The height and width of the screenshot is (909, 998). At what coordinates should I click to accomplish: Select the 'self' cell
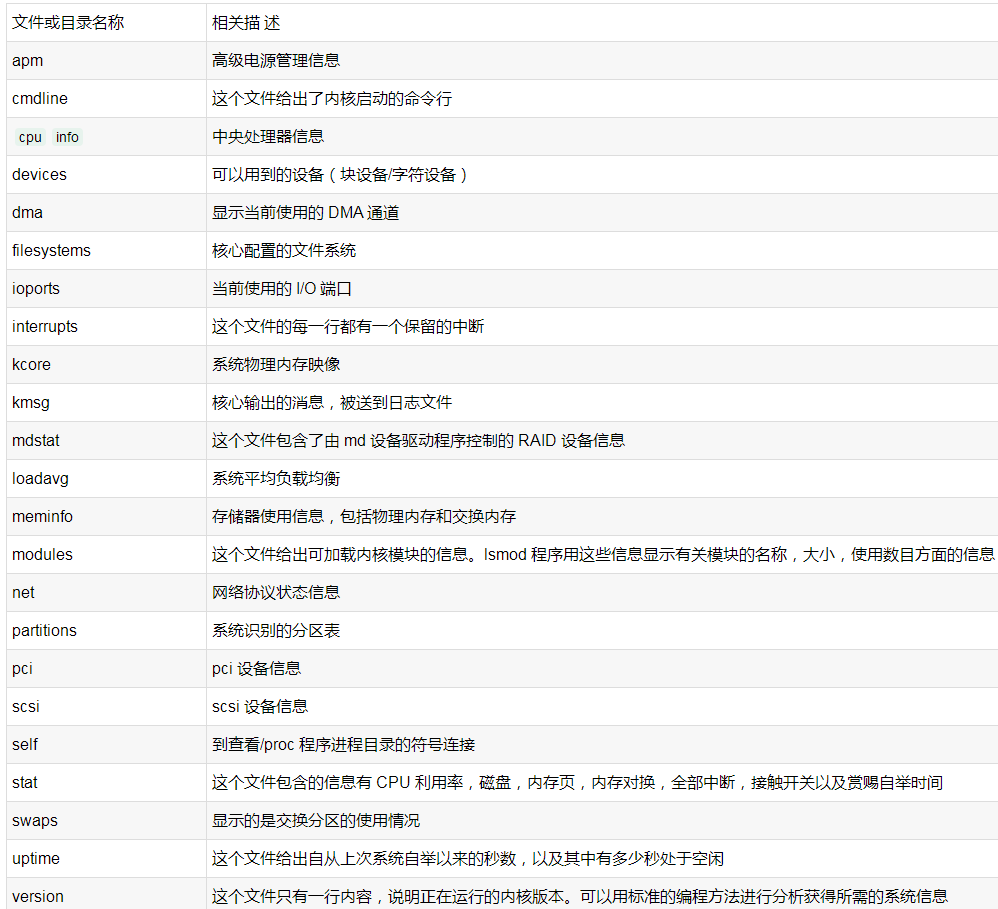click(106, 744)
